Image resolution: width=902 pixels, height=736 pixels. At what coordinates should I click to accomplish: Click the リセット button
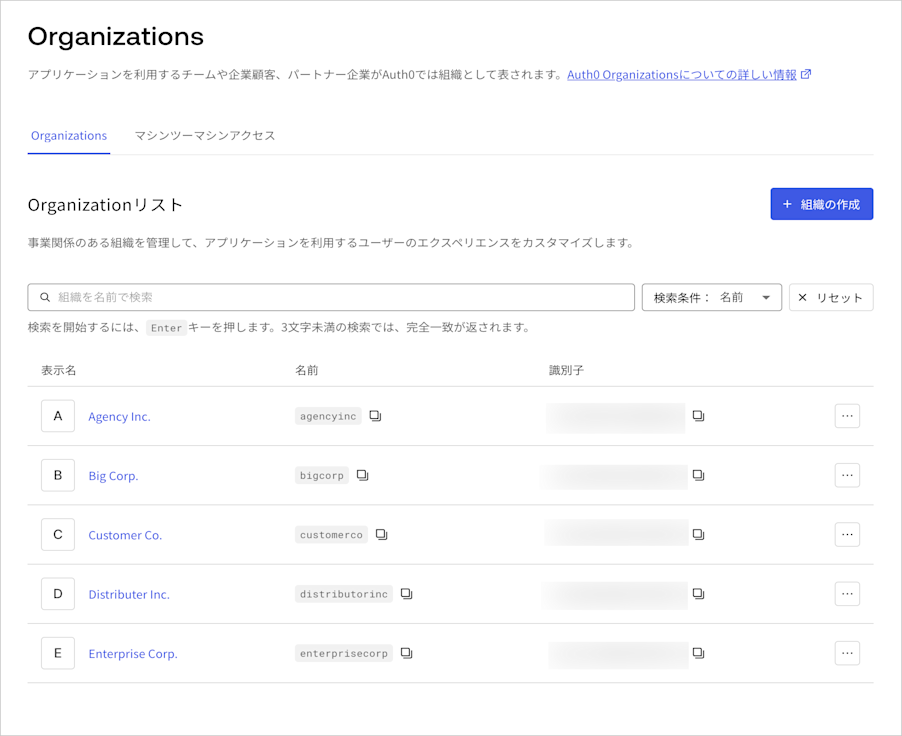(831, 298)
